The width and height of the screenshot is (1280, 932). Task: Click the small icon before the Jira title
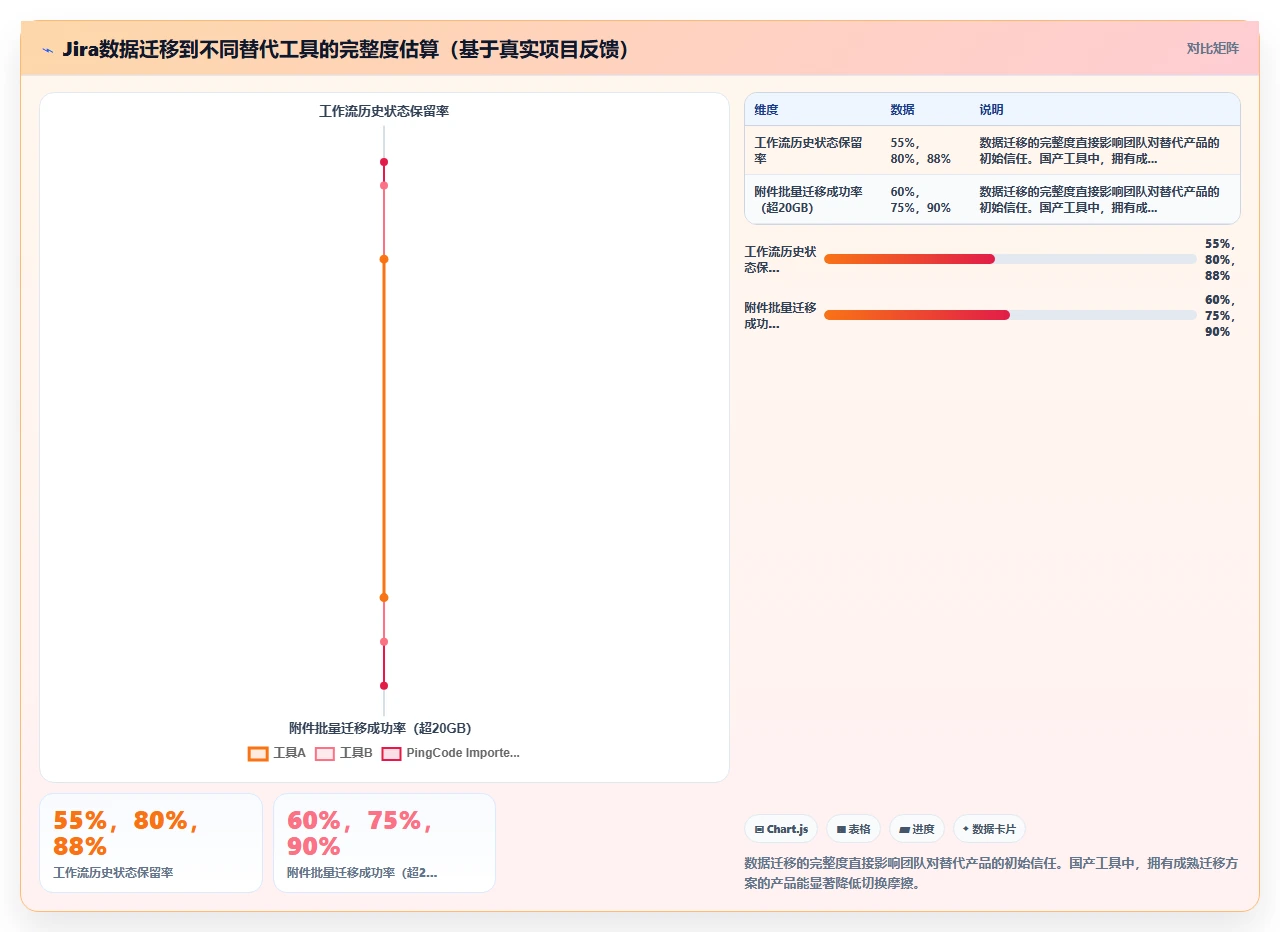47,50
